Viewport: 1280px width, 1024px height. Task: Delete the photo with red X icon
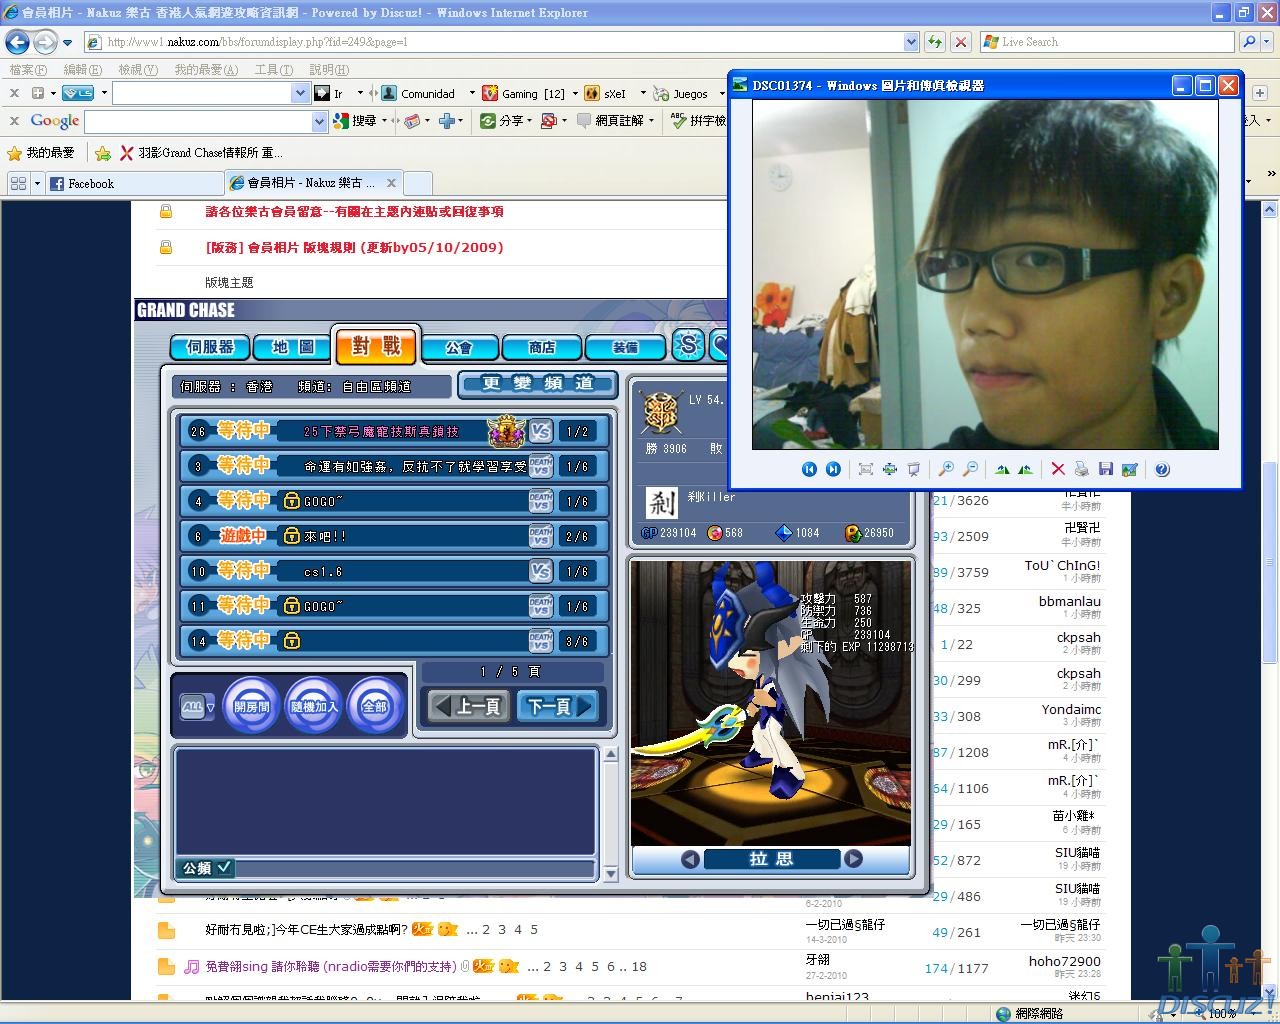1058,469
